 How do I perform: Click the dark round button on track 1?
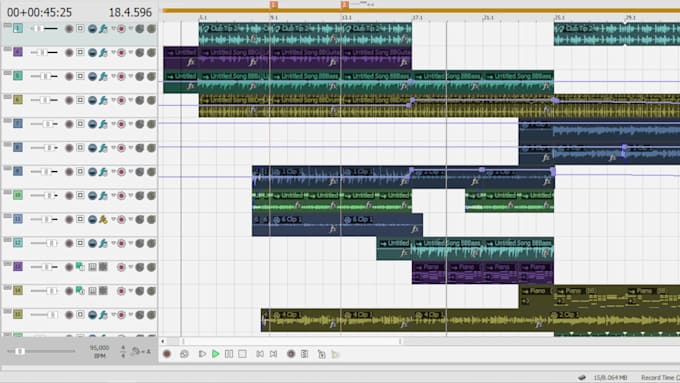click(x=69, y=29)
